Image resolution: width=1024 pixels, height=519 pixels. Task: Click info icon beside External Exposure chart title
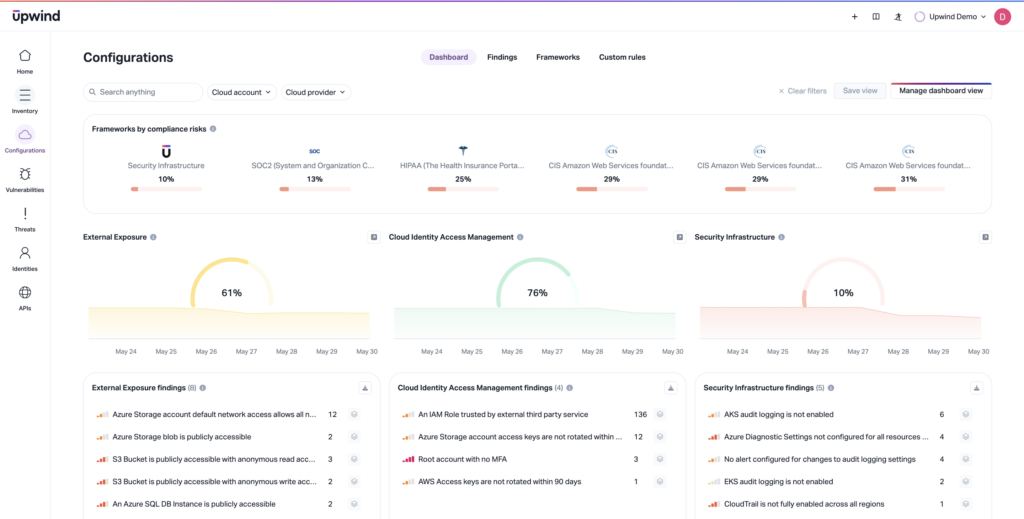153,238
